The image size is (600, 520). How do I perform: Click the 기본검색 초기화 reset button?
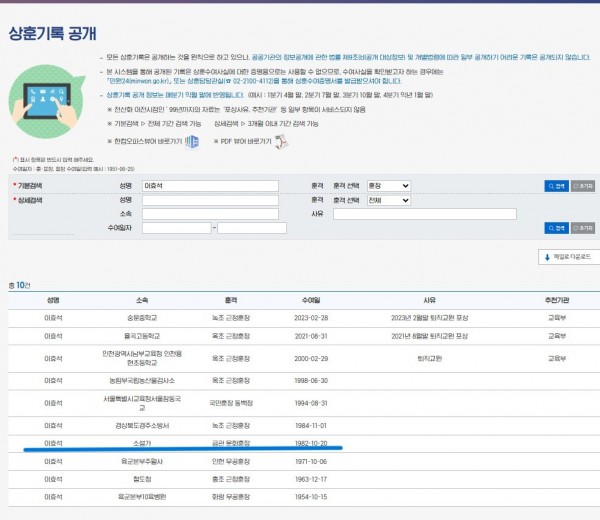pyautogui.click(x=585, y=186)
